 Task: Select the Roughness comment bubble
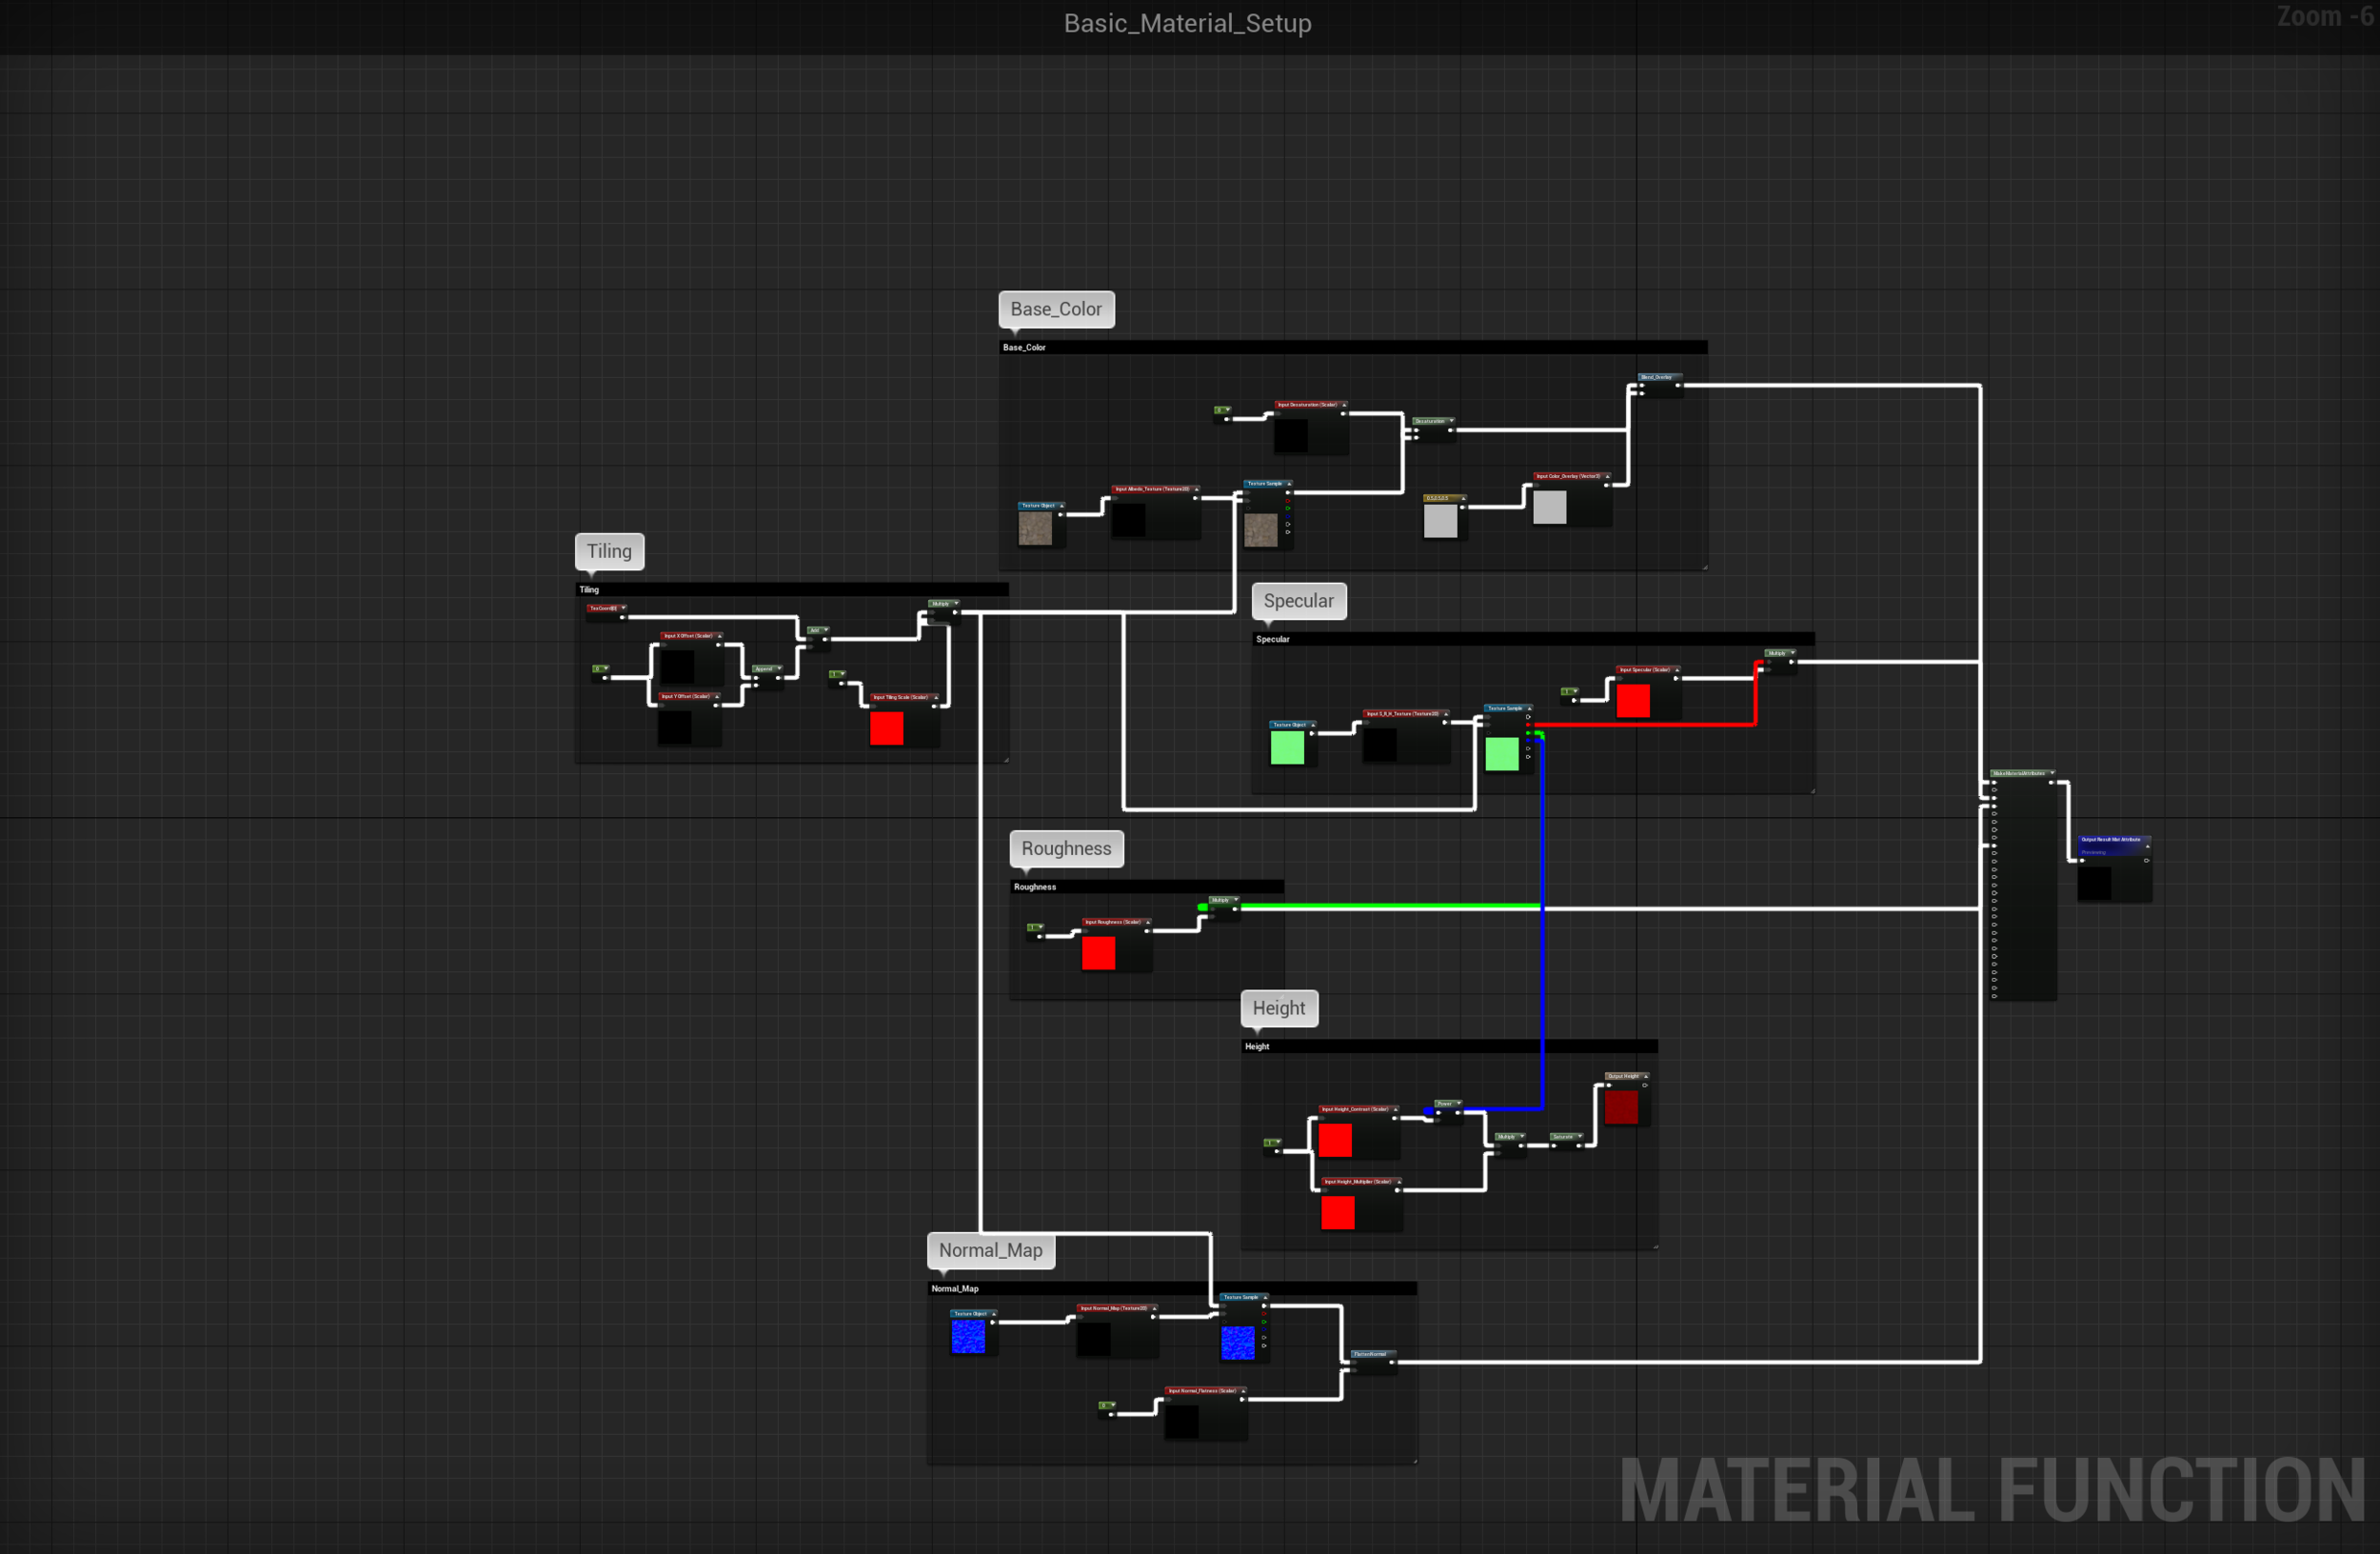pyautogui.click(x=1066, y=848)
